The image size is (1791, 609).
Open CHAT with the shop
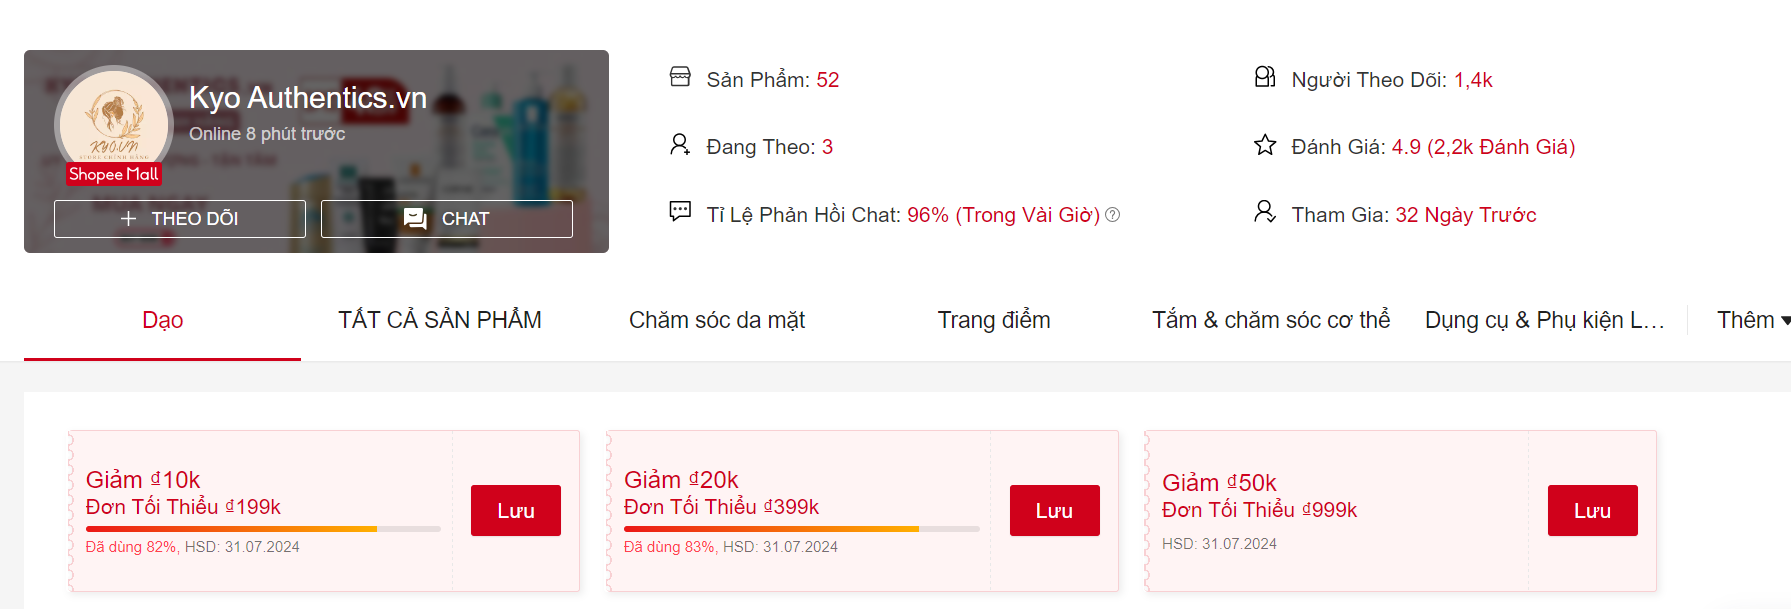447,219
